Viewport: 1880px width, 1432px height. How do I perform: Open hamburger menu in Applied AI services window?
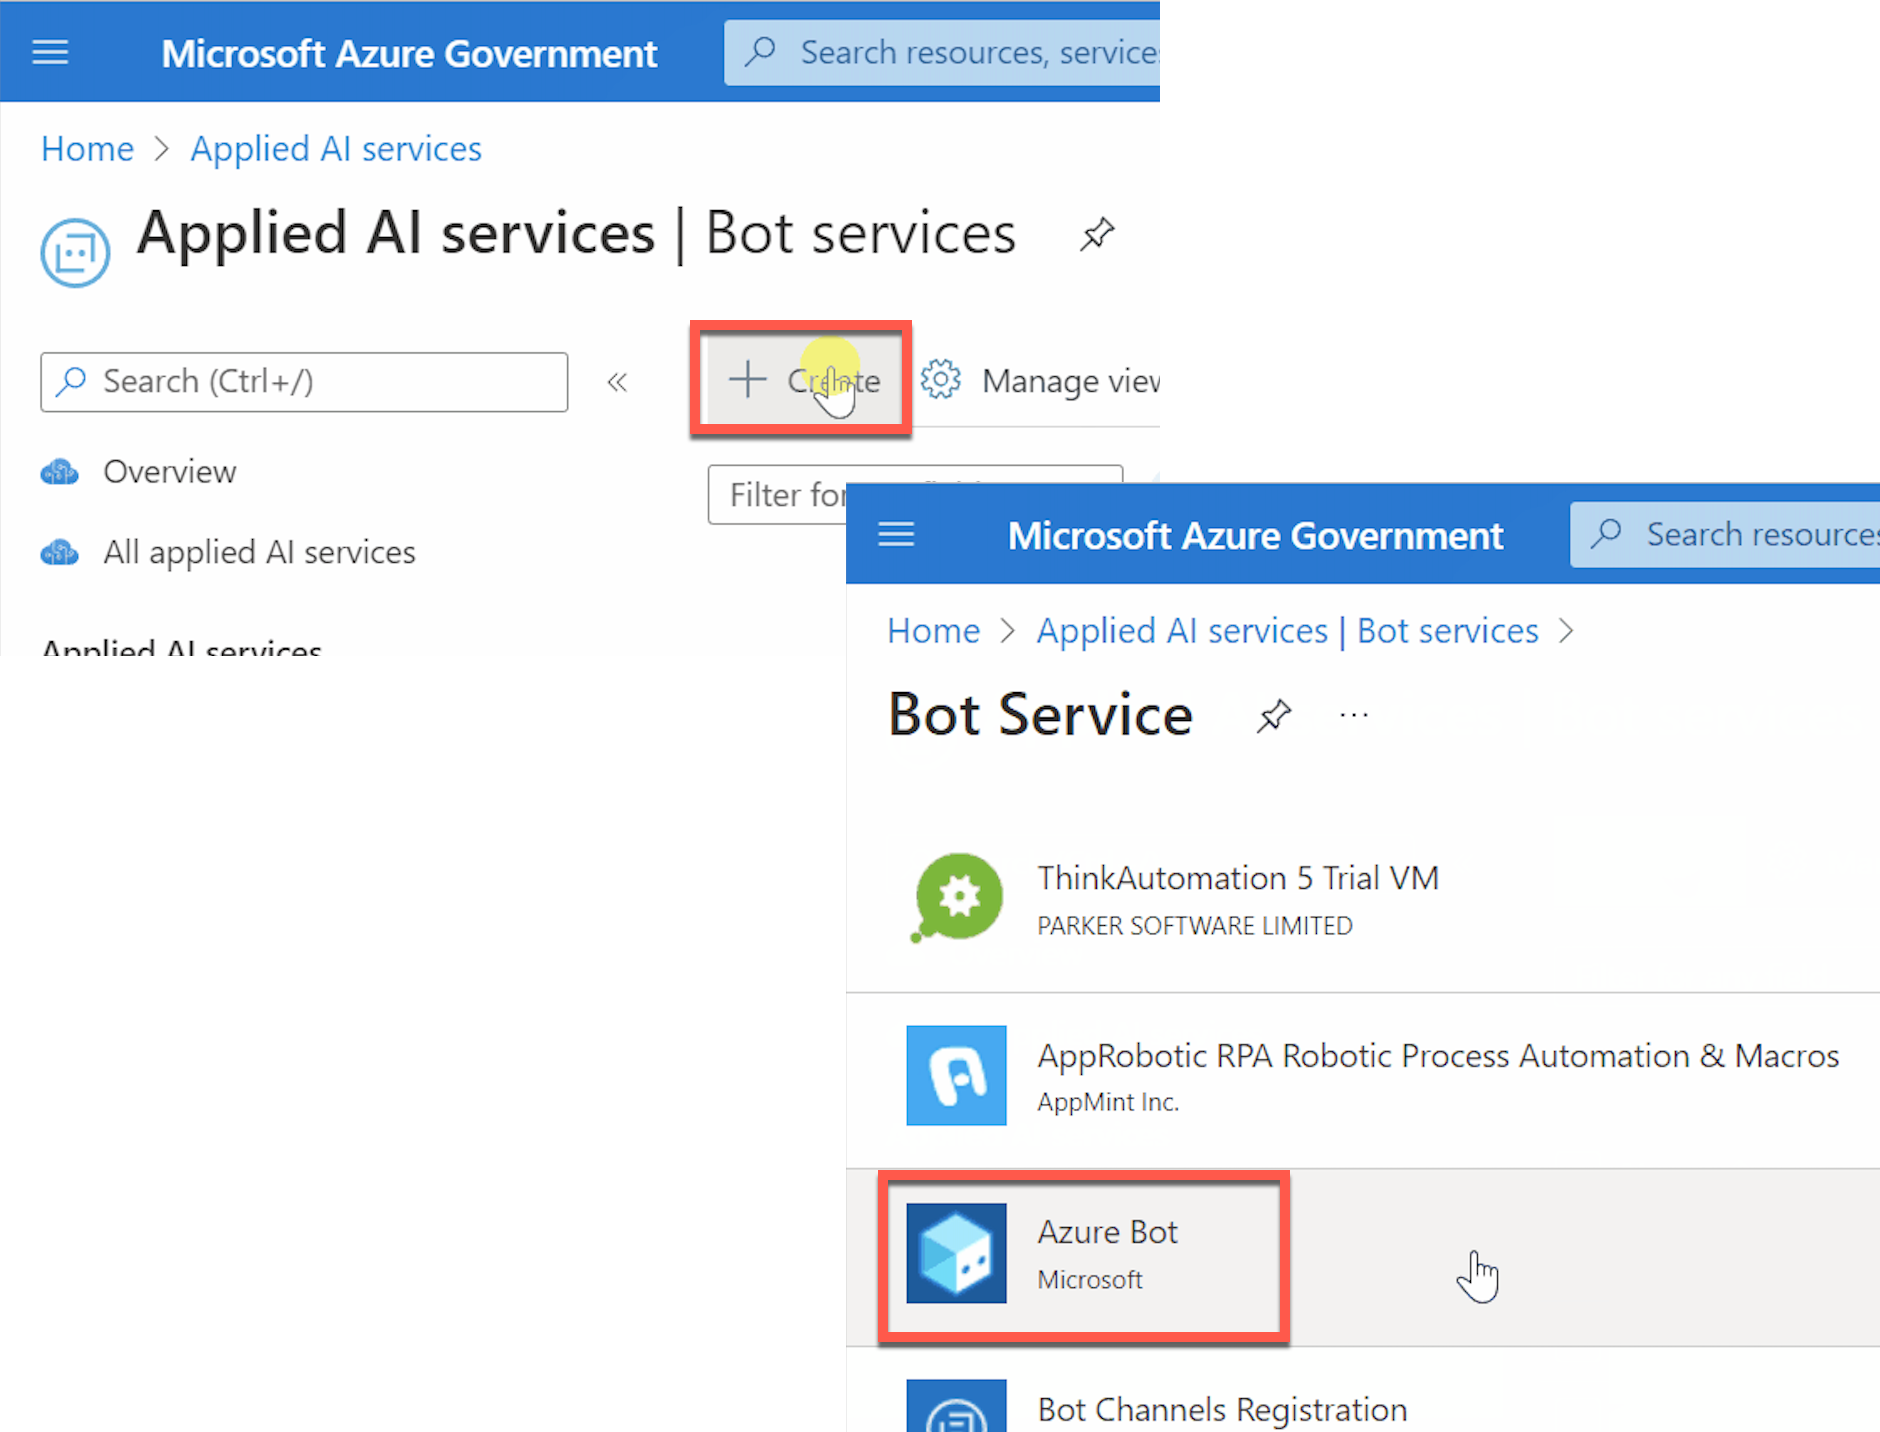pyautogui.click(x=50, y=52)
